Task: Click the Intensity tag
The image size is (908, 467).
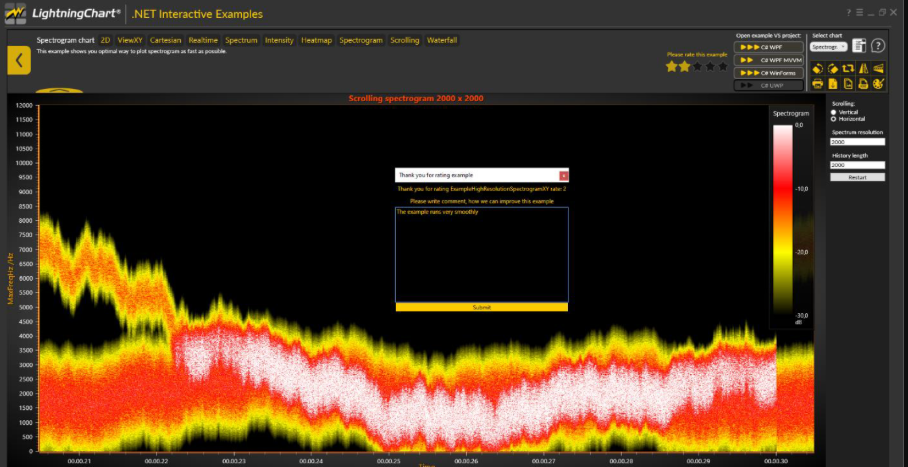Action: (279, 41)
